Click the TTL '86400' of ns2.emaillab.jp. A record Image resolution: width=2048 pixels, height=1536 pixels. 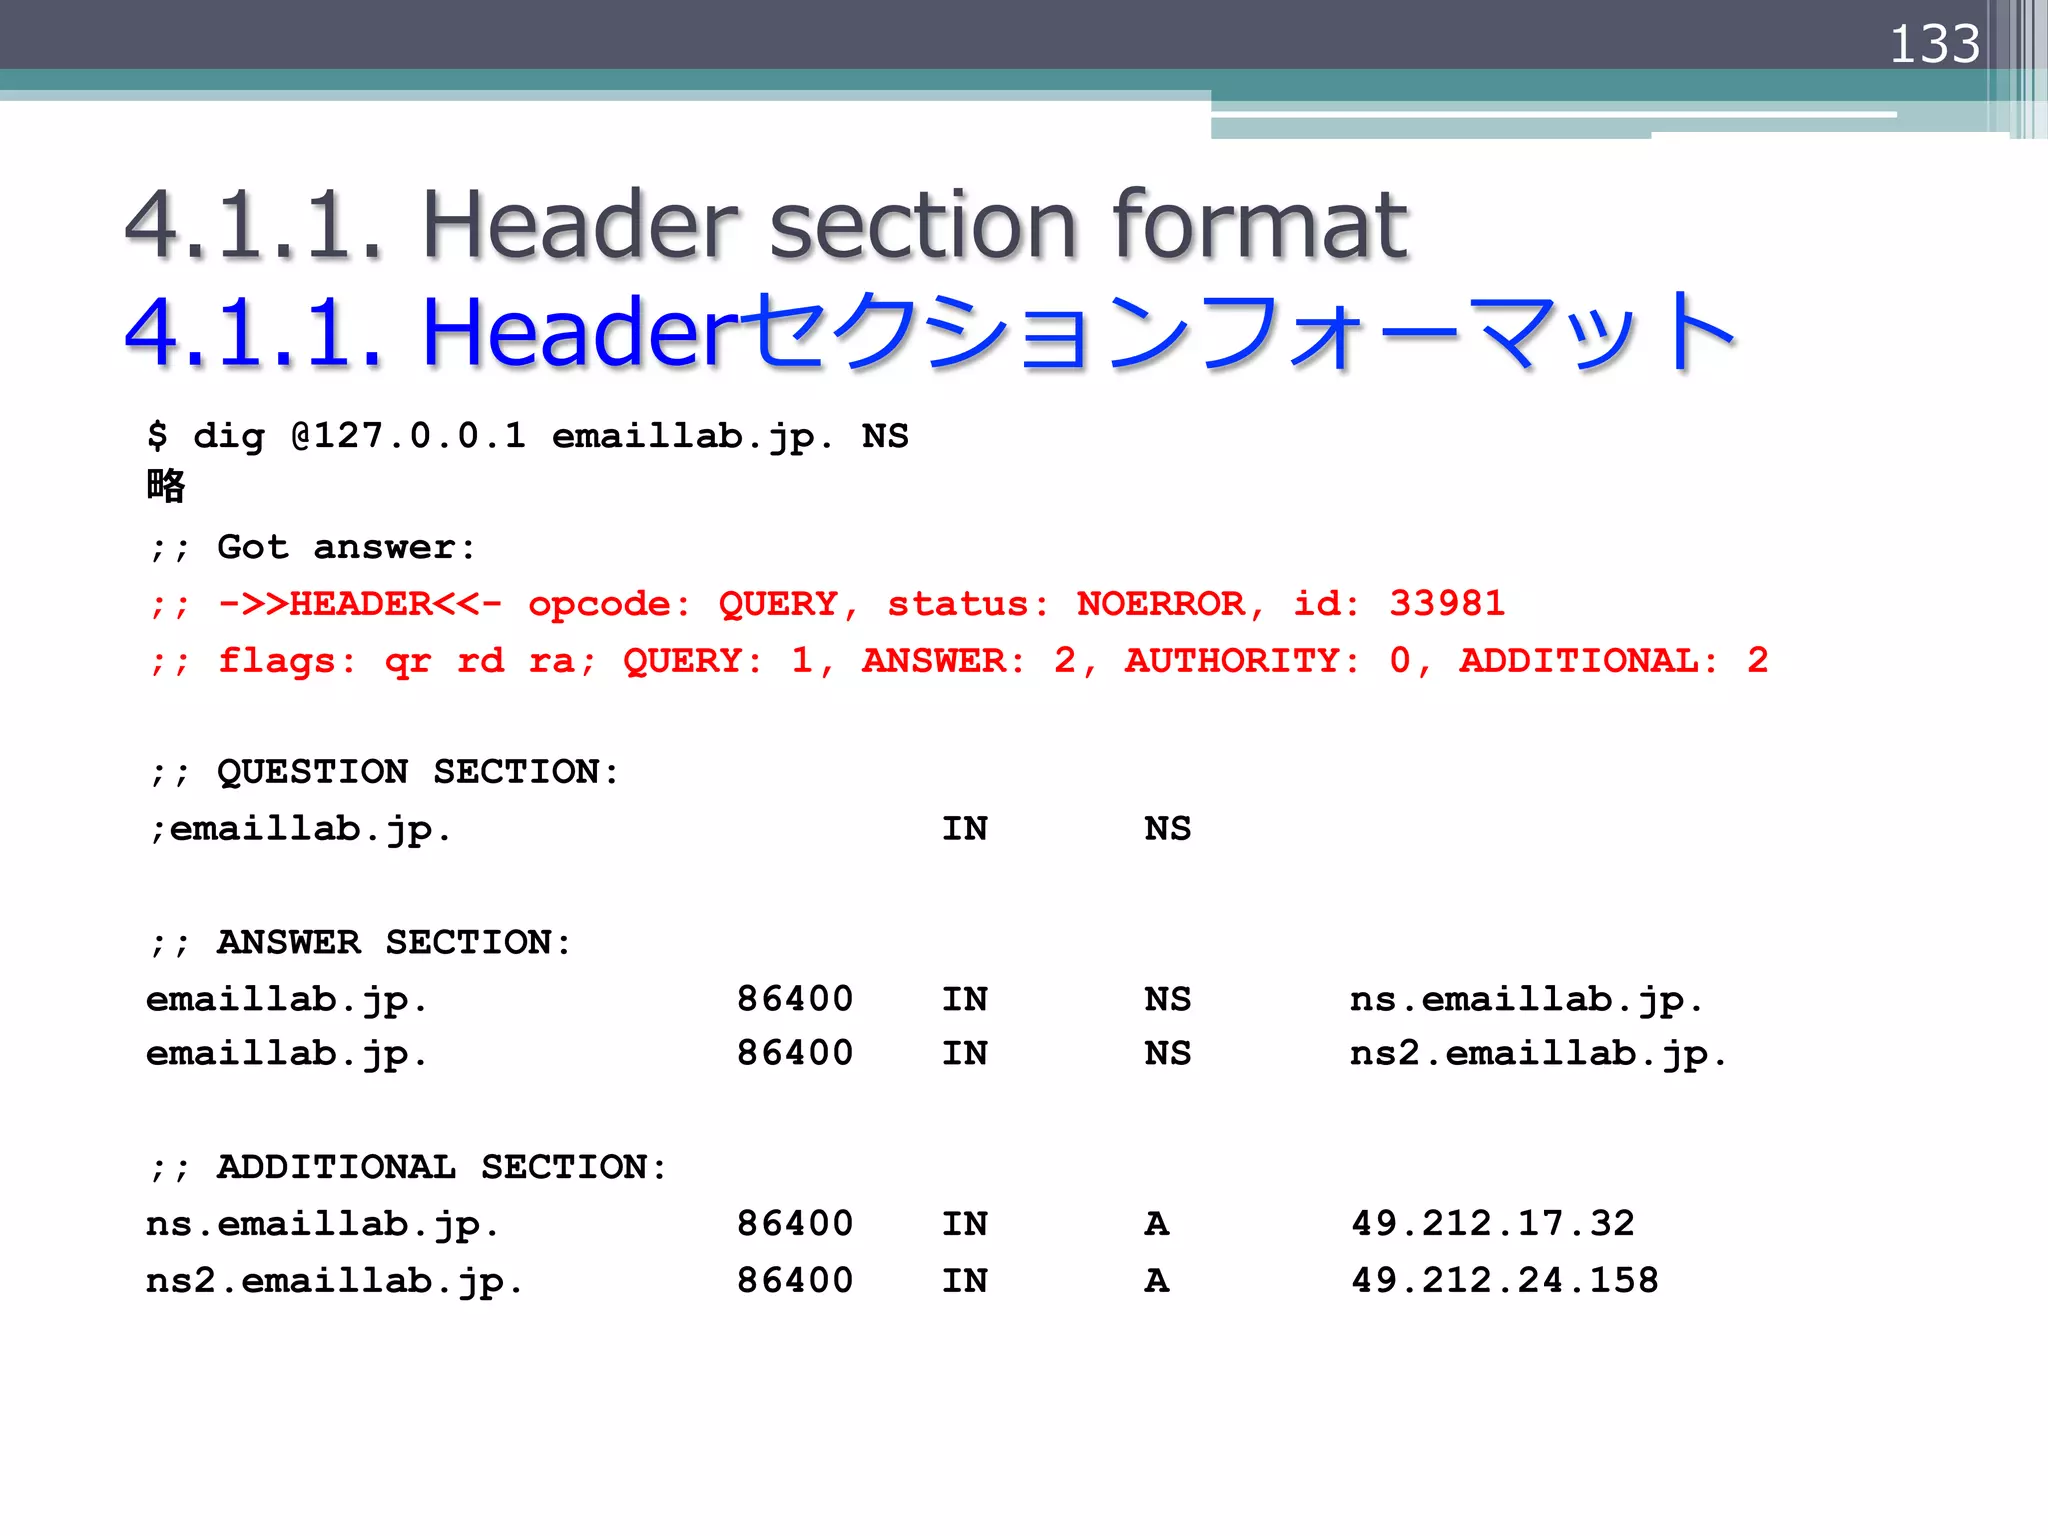point(795,1280)
